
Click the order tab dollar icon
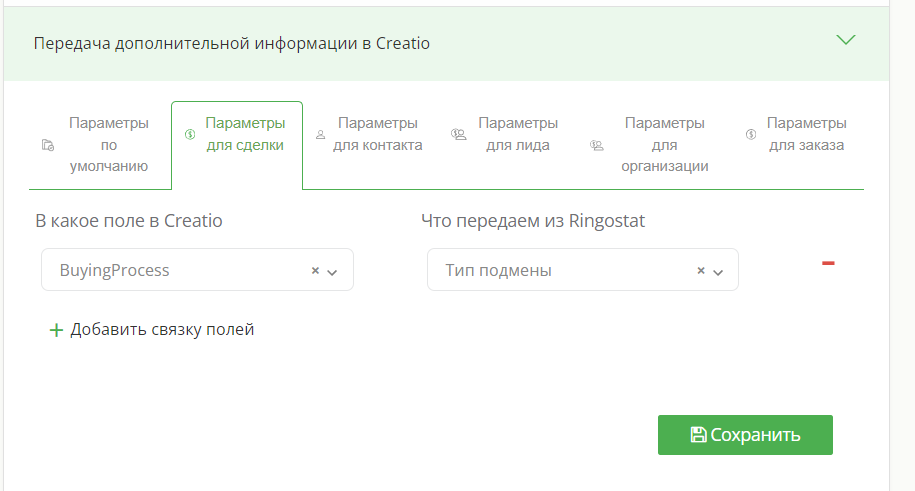(x=751, y=134)
